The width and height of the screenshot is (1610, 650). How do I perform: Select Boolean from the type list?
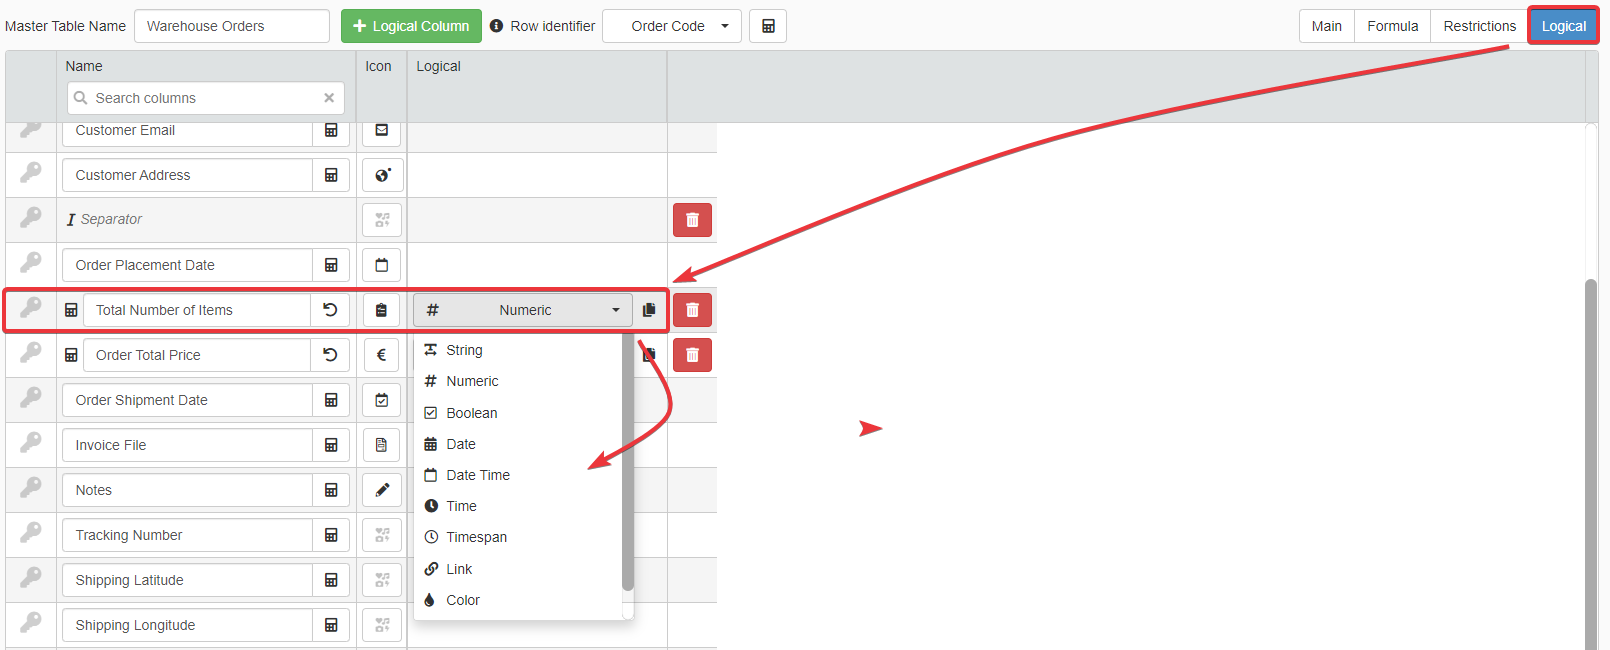(x=471, y=413)
